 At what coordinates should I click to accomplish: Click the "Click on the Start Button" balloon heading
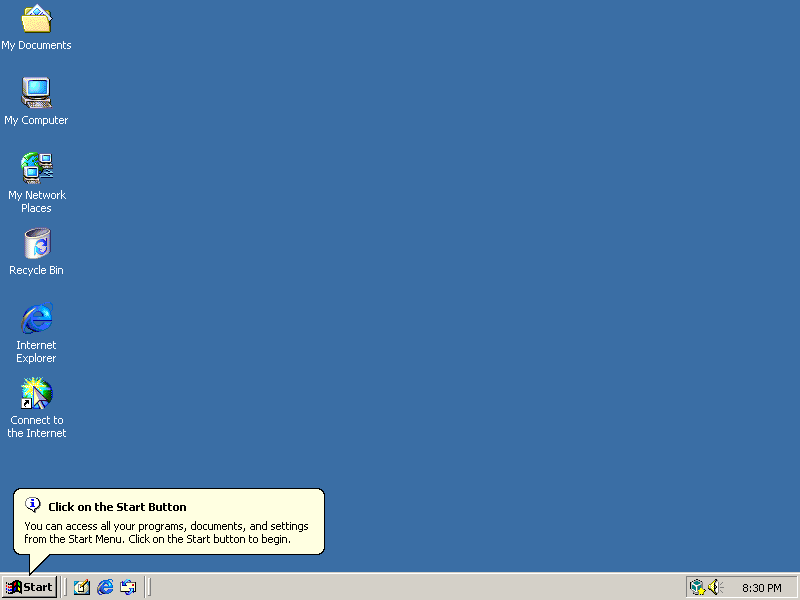coord(117,507)
